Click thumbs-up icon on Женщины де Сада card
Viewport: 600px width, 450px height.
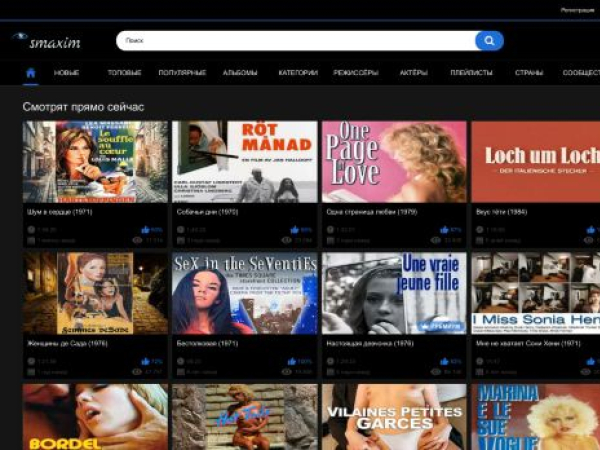[x=145, y=362]
